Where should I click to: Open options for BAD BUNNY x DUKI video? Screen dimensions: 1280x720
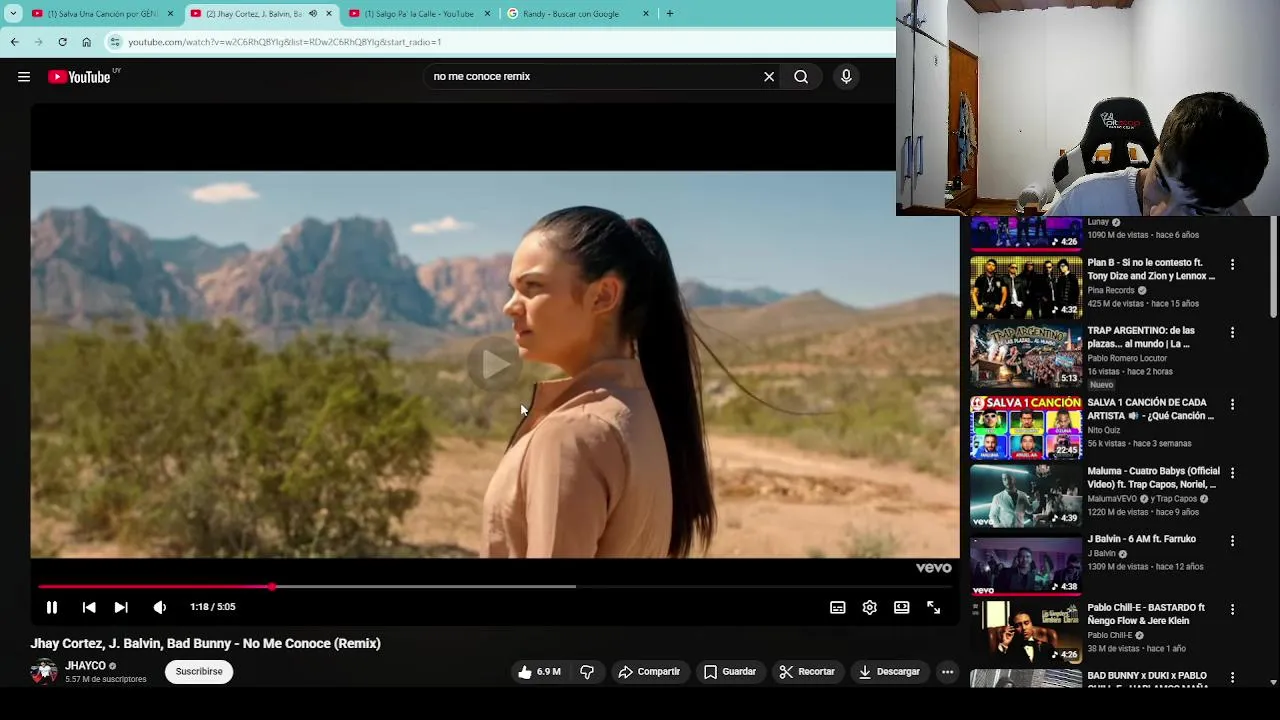pyautogui.click(x=1232, y=677)
